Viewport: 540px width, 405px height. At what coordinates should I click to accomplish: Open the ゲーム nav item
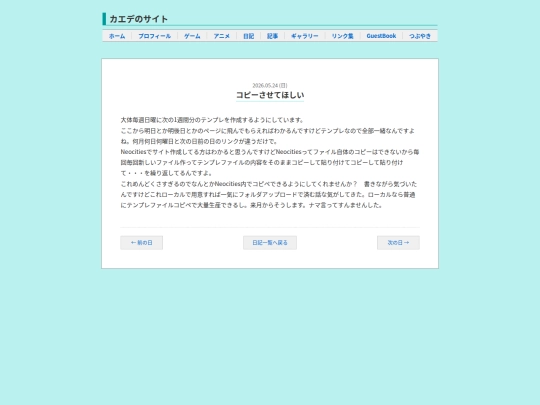pos(192,36)
